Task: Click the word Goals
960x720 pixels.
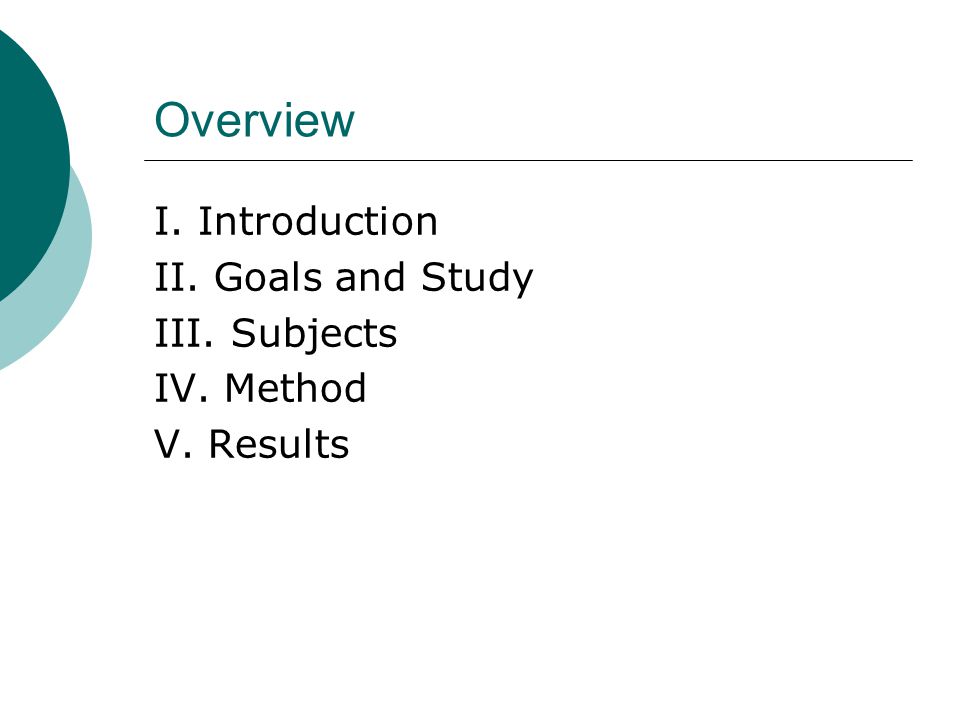Action: click(x=268, y=277)
